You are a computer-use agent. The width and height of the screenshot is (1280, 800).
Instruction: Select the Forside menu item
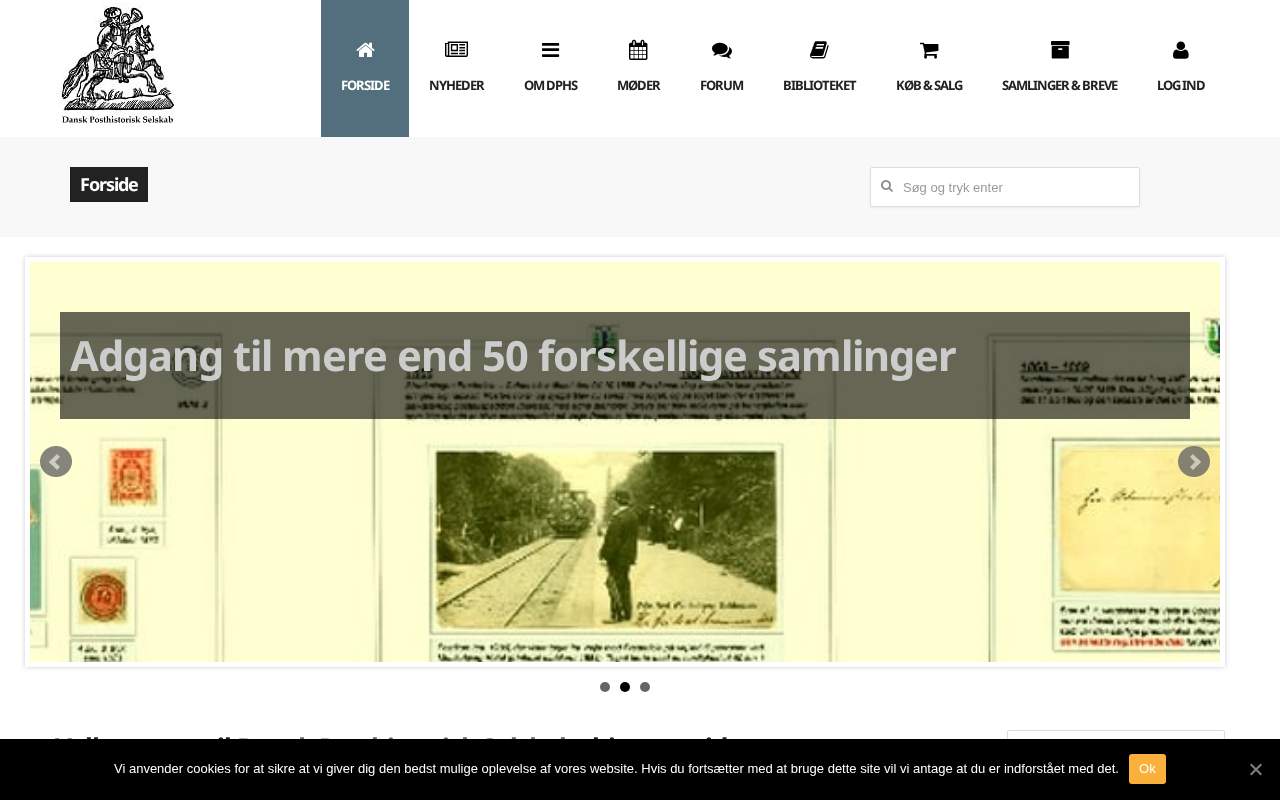click(x=365, y=68)
